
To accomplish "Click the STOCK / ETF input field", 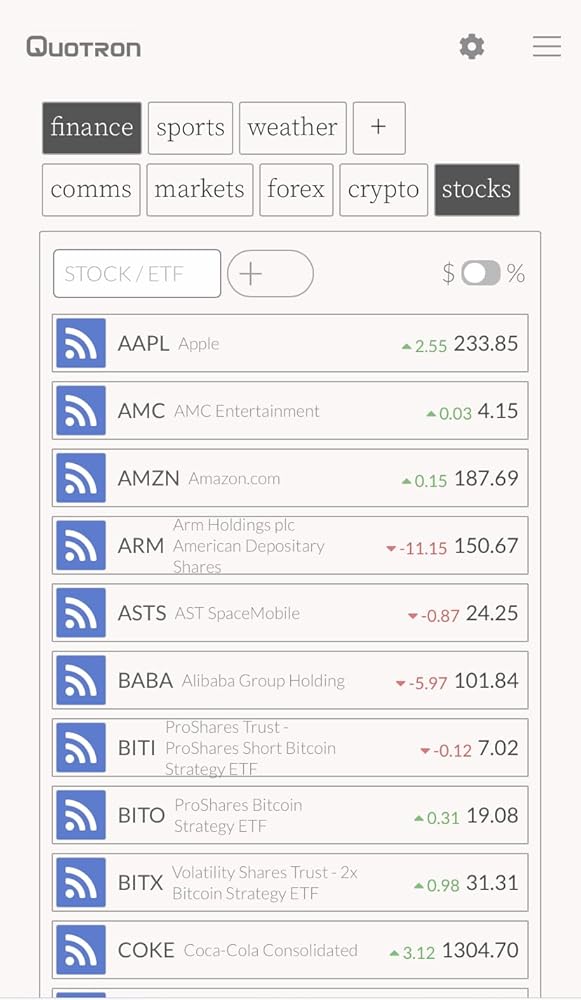I will [137, 274].
